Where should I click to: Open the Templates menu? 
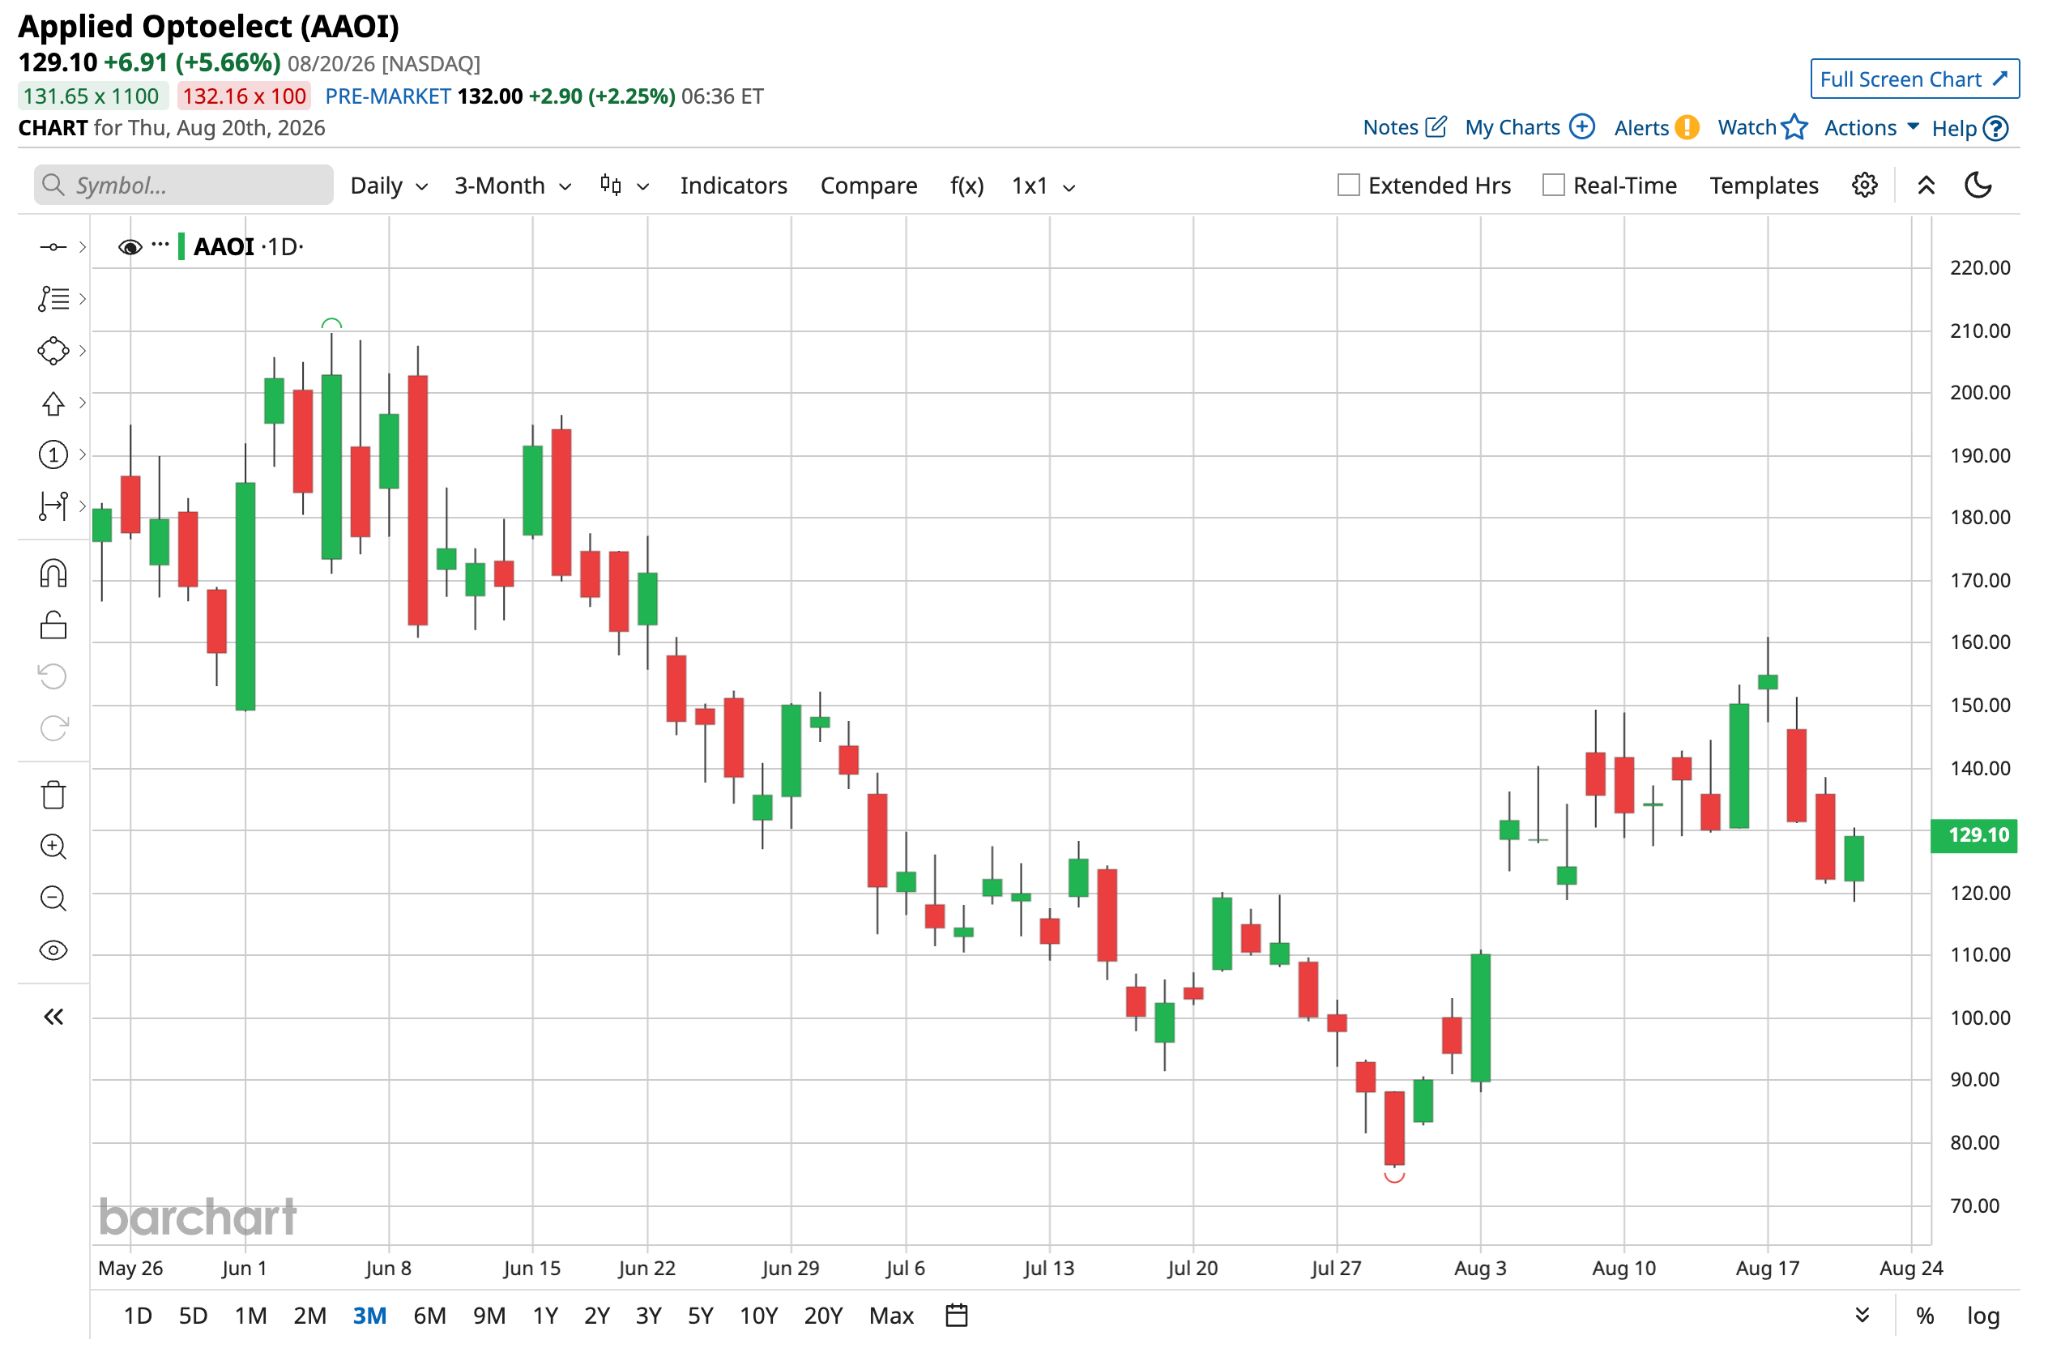pyautogui.click(x=1763, y=186)
